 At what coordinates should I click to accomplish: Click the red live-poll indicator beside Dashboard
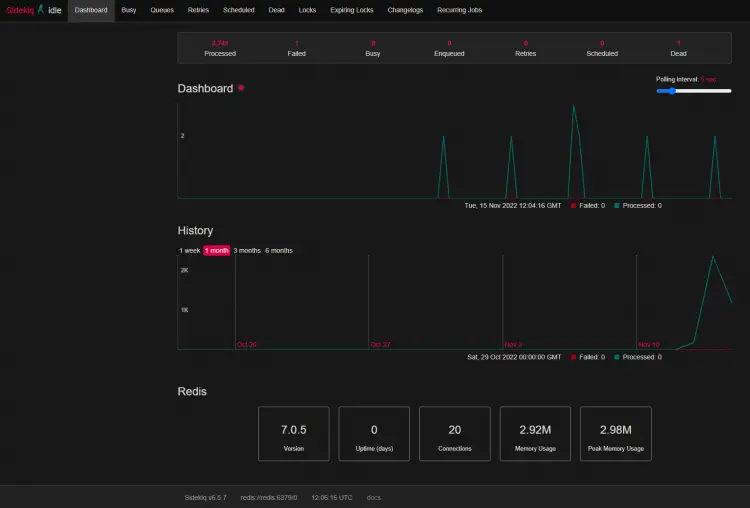pyautogui.click(x=241, y=88)
